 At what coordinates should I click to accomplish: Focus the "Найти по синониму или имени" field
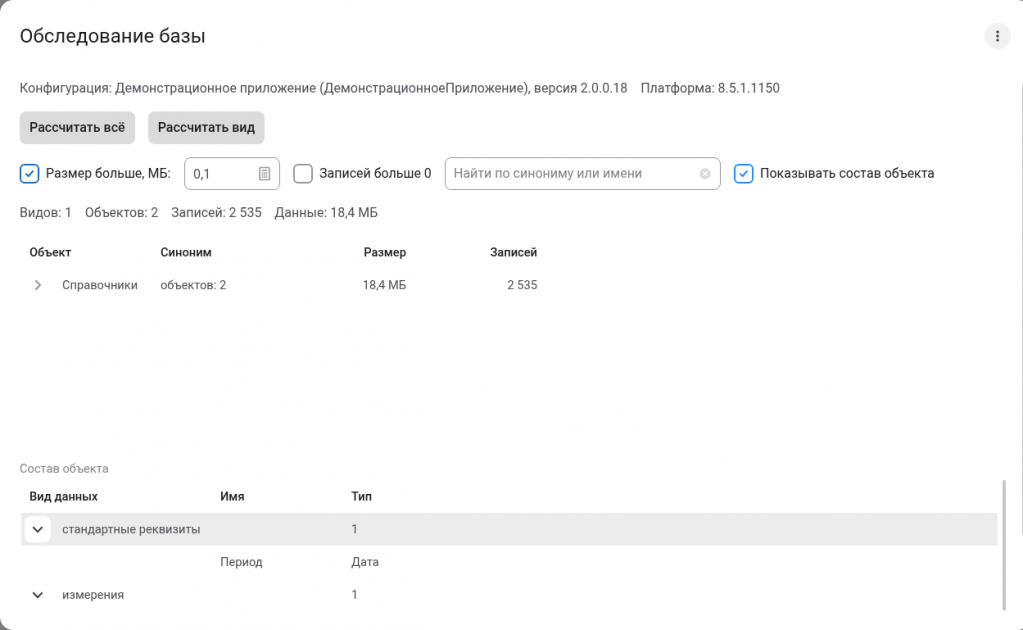(x=574, y=173)
